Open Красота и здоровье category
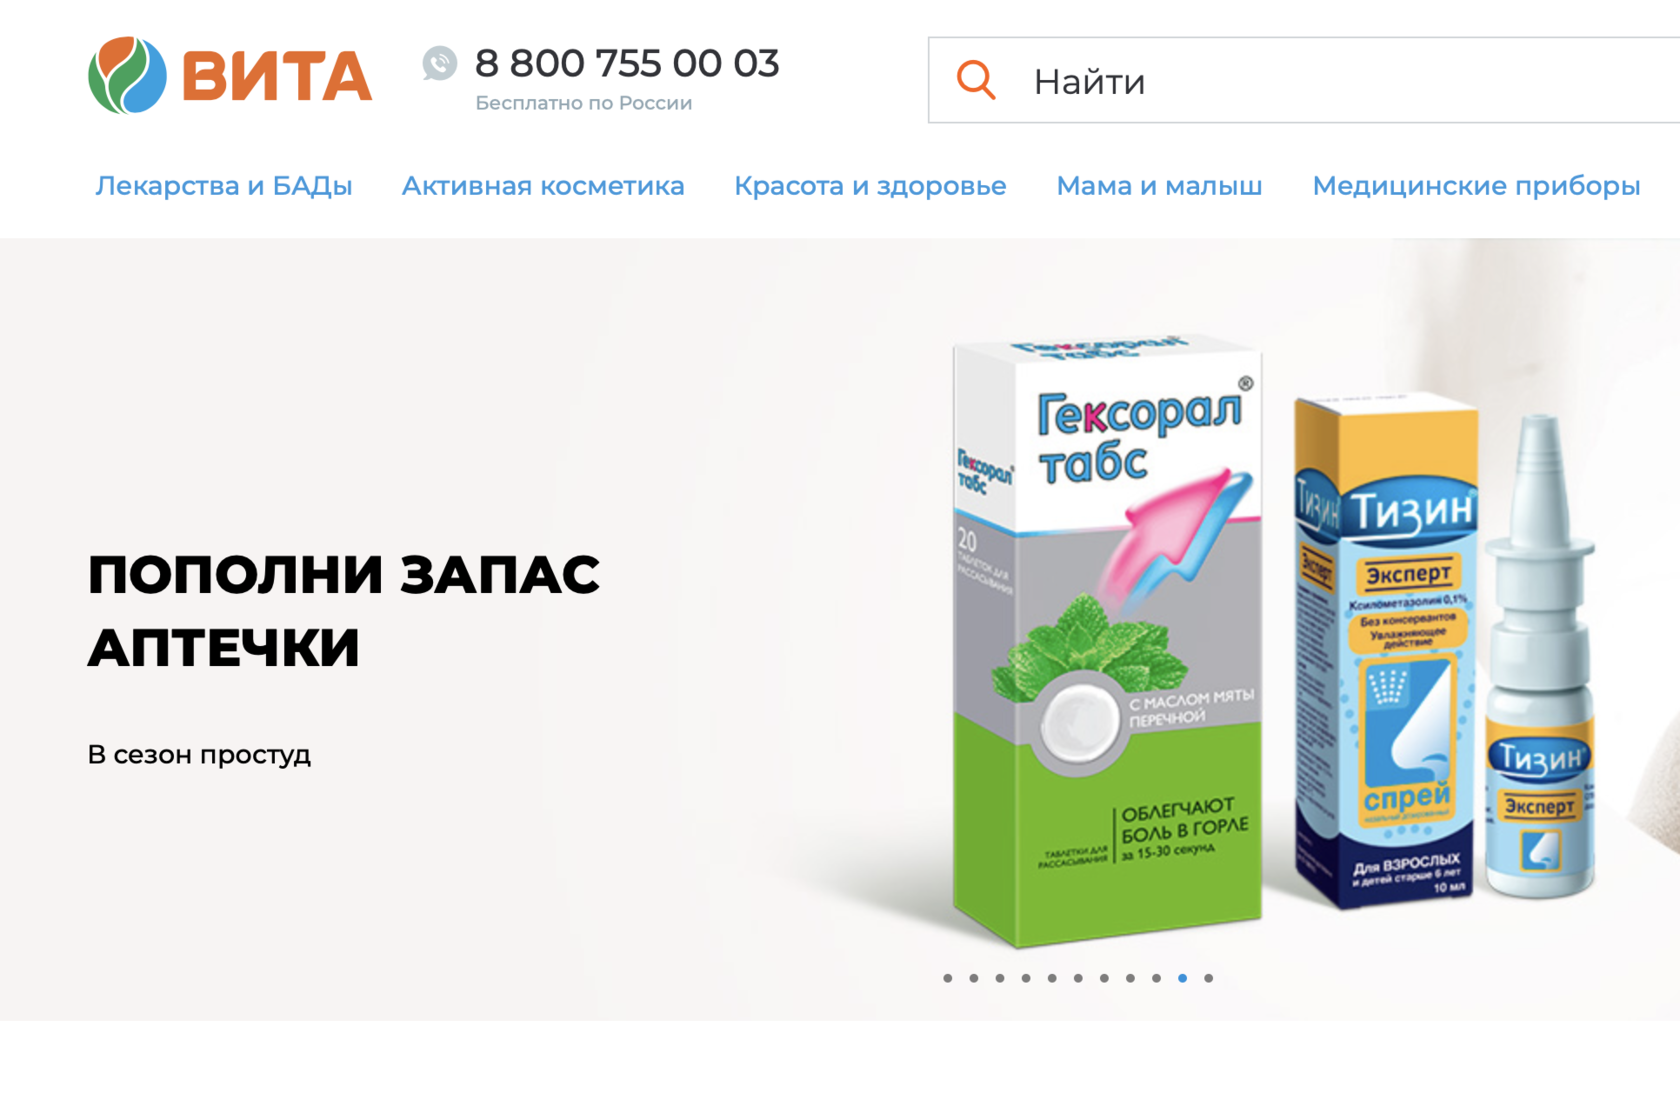This screenshot has height=1113, width=1680. tap(870, 186)
